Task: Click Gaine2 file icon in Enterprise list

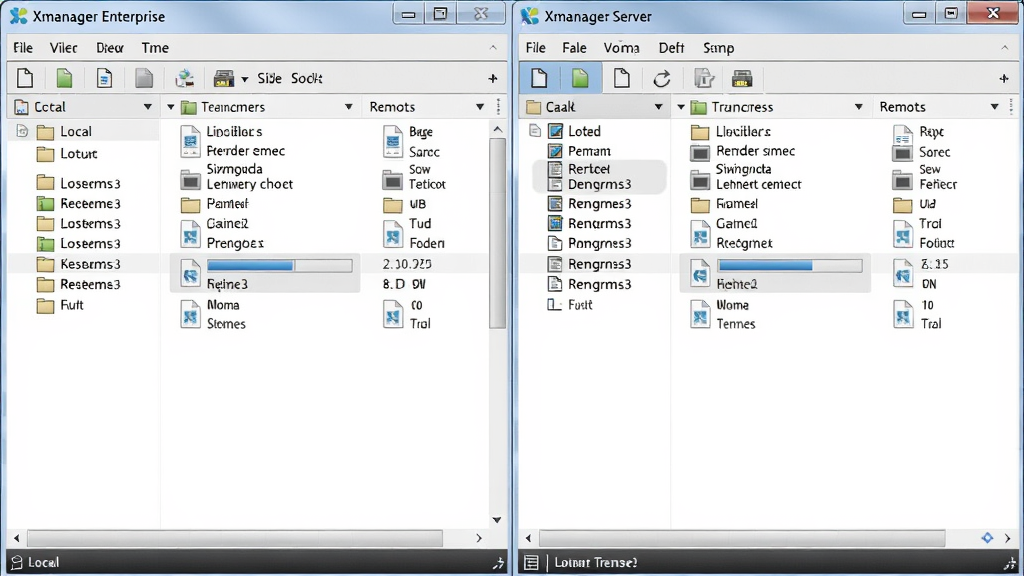Action: point(190,234)
